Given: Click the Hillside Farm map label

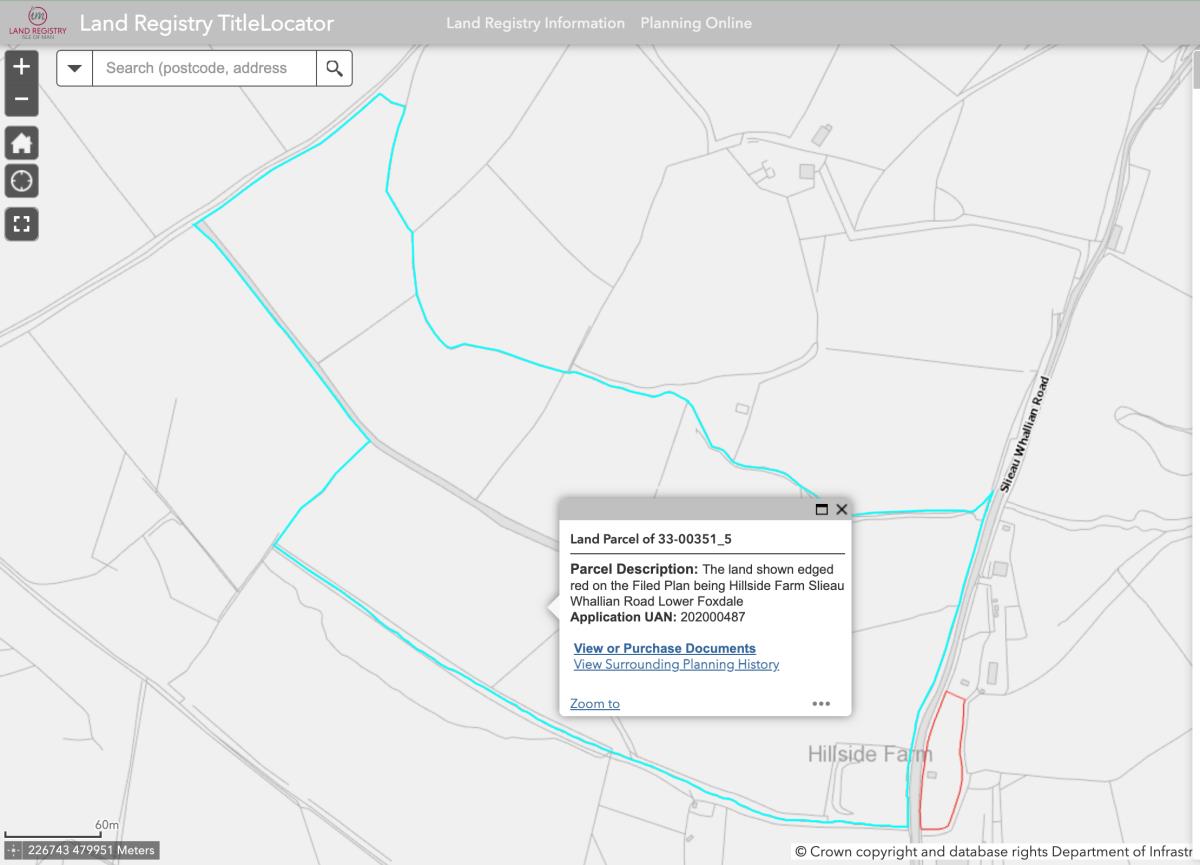Looking at the screenshot, I should click(x=870, y=754).
